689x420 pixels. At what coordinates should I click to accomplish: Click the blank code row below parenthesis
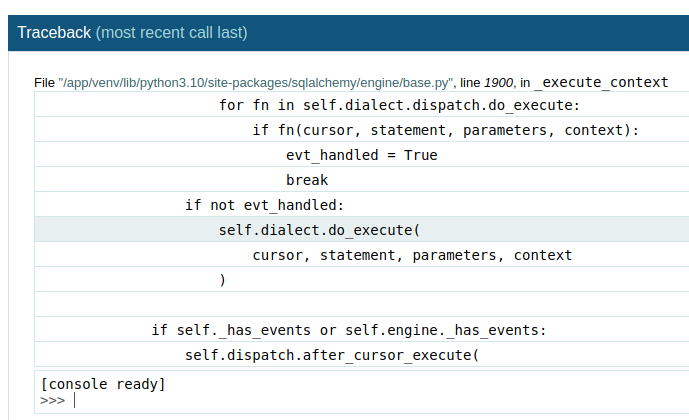(360, 304)
